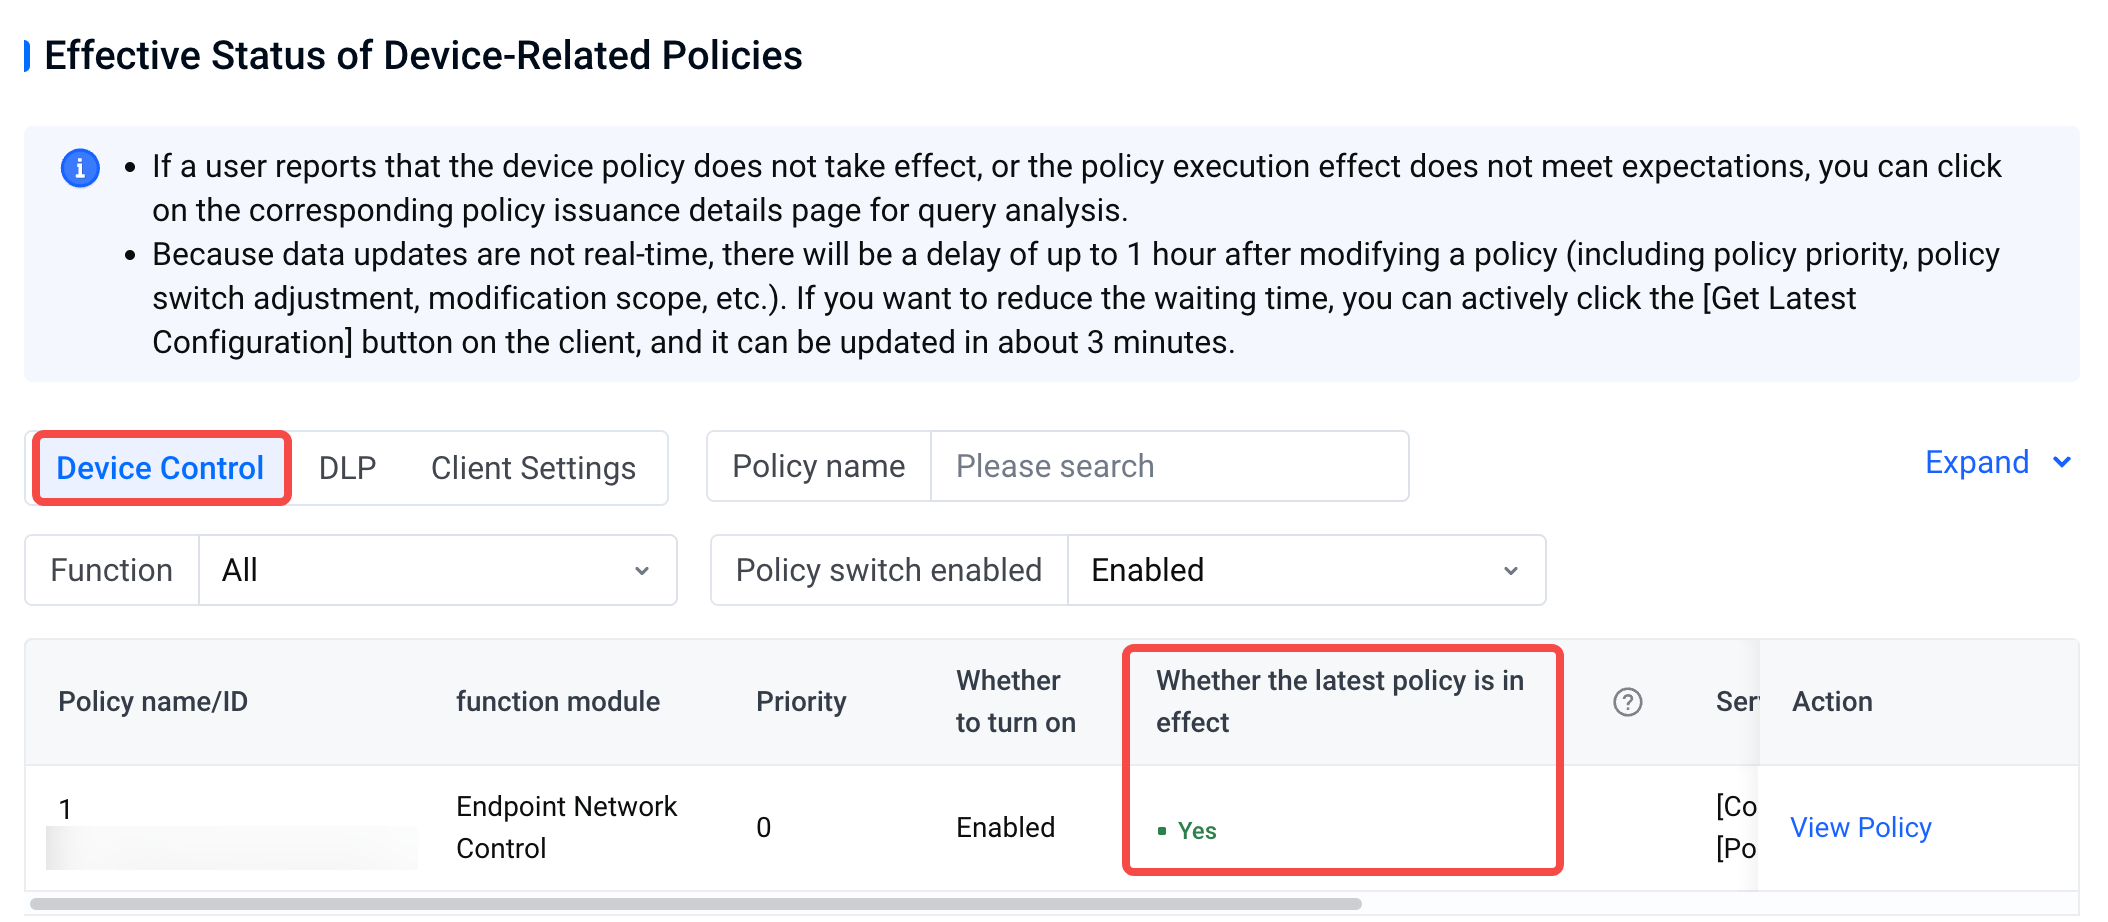Image resolution: width=2108 pixels, height=922 pixels.
Task: Click the chevron arrow beside Expand
Action: [2061, 463]
